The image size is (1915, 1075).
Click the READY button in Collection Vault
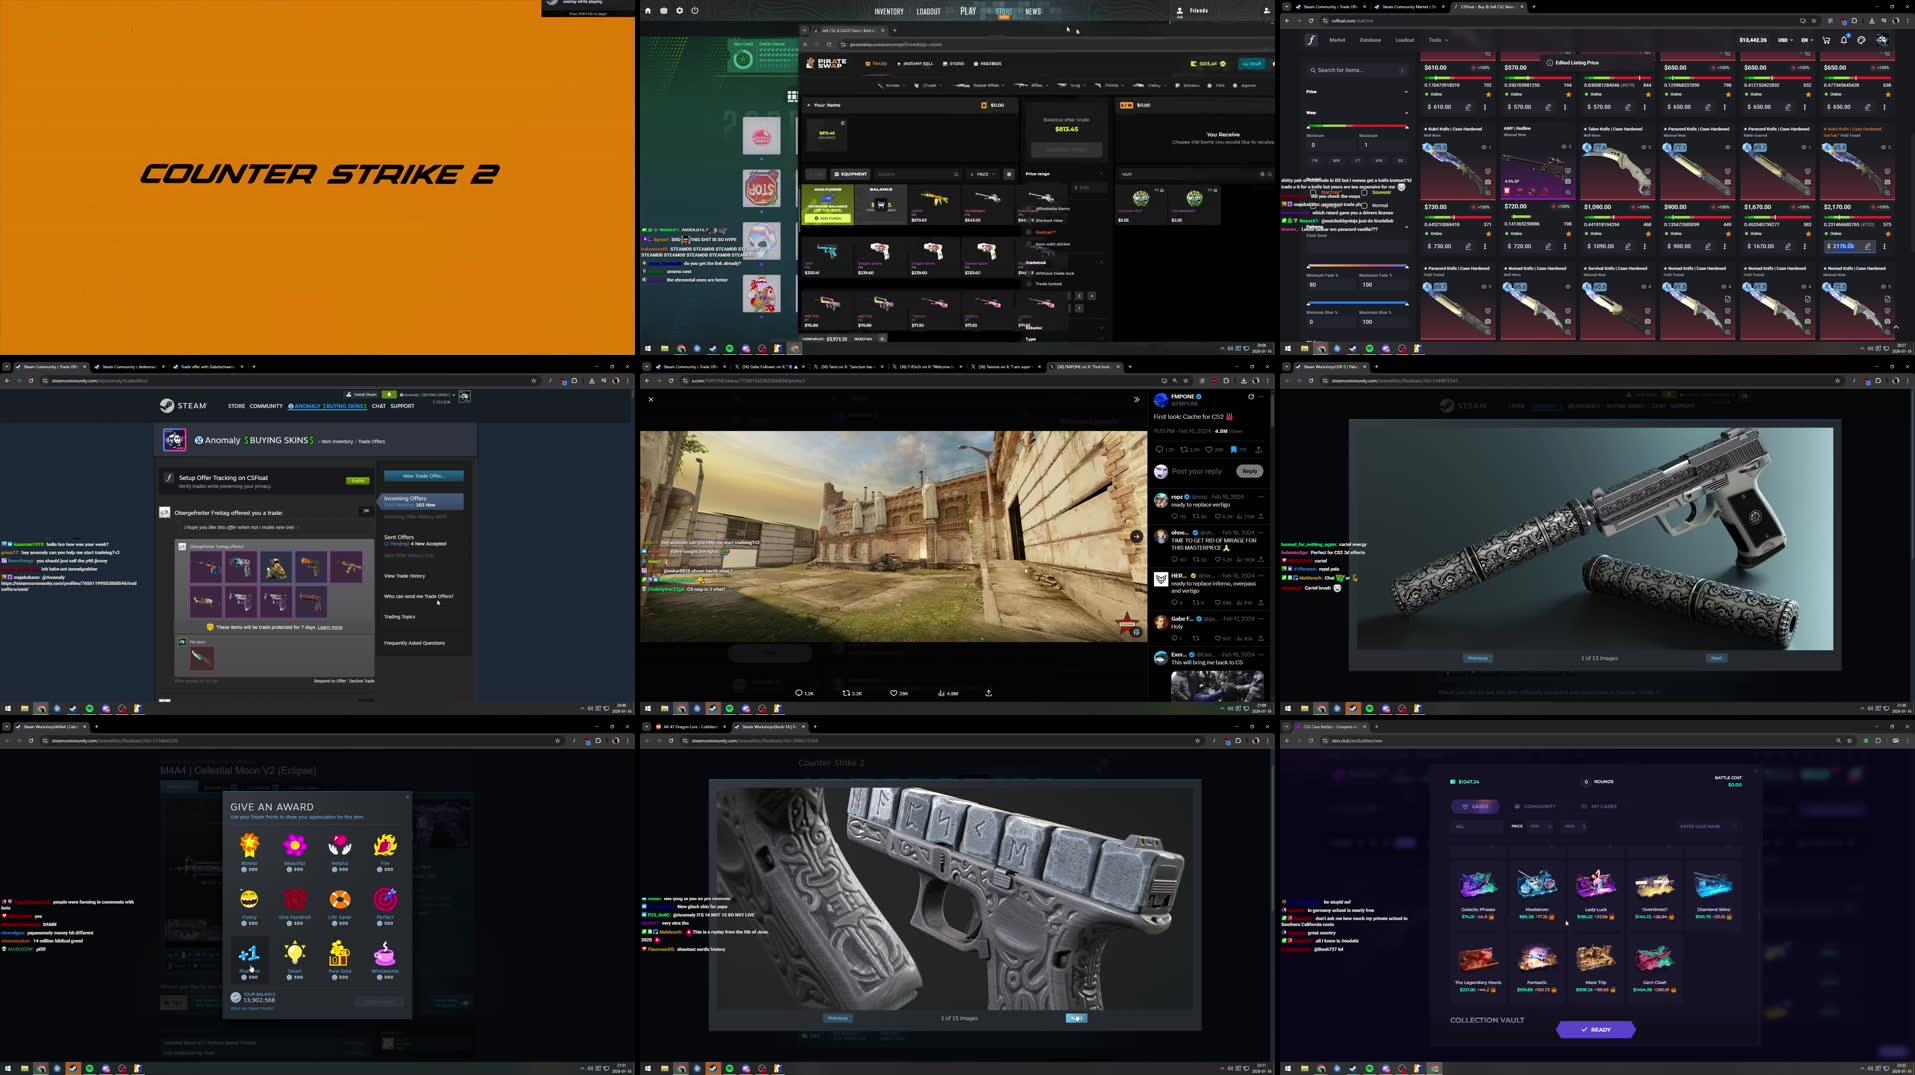pos(1595,1029)
